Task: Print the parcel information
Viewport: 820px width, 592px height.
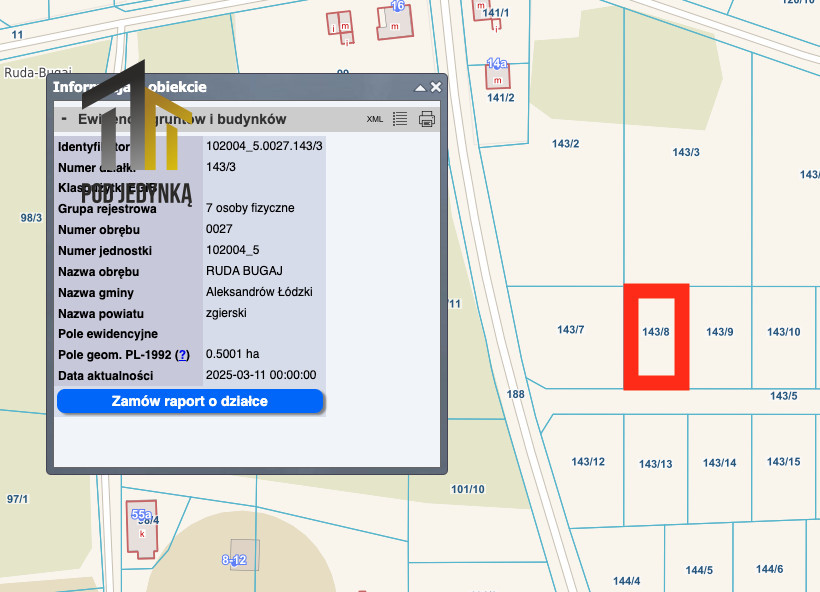Action: [x=427, y=119]
